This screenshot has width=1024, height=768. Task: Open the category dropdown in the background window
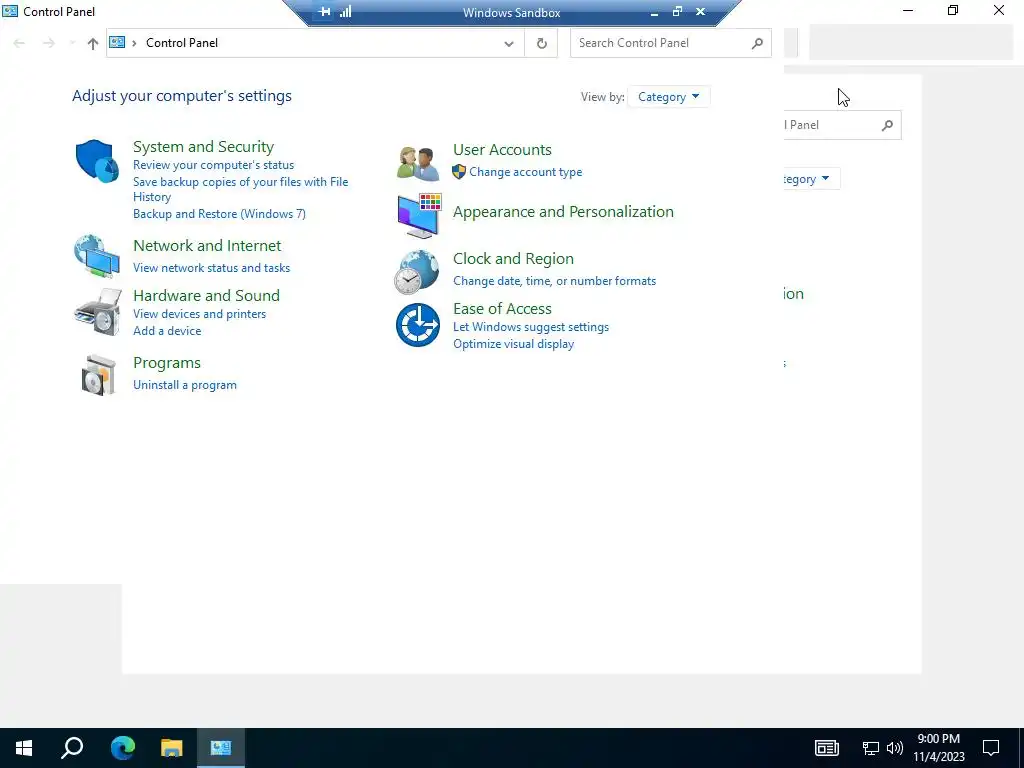click(x=811, y=179)
